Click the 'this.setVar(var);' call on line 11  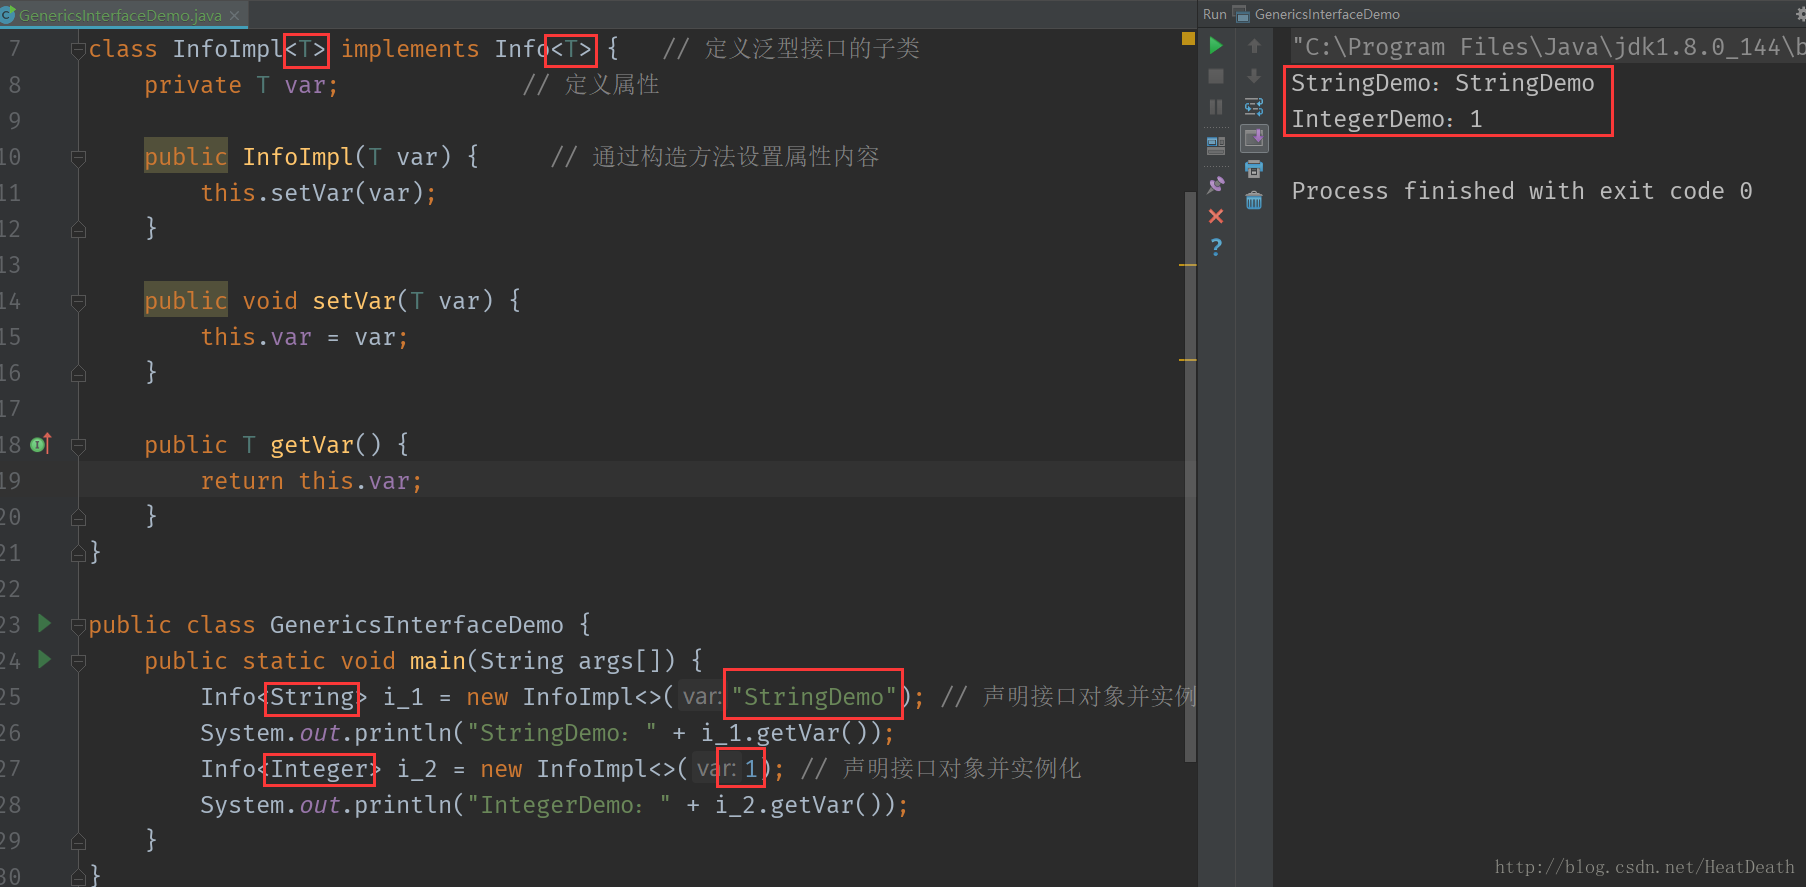pos(318,193)
